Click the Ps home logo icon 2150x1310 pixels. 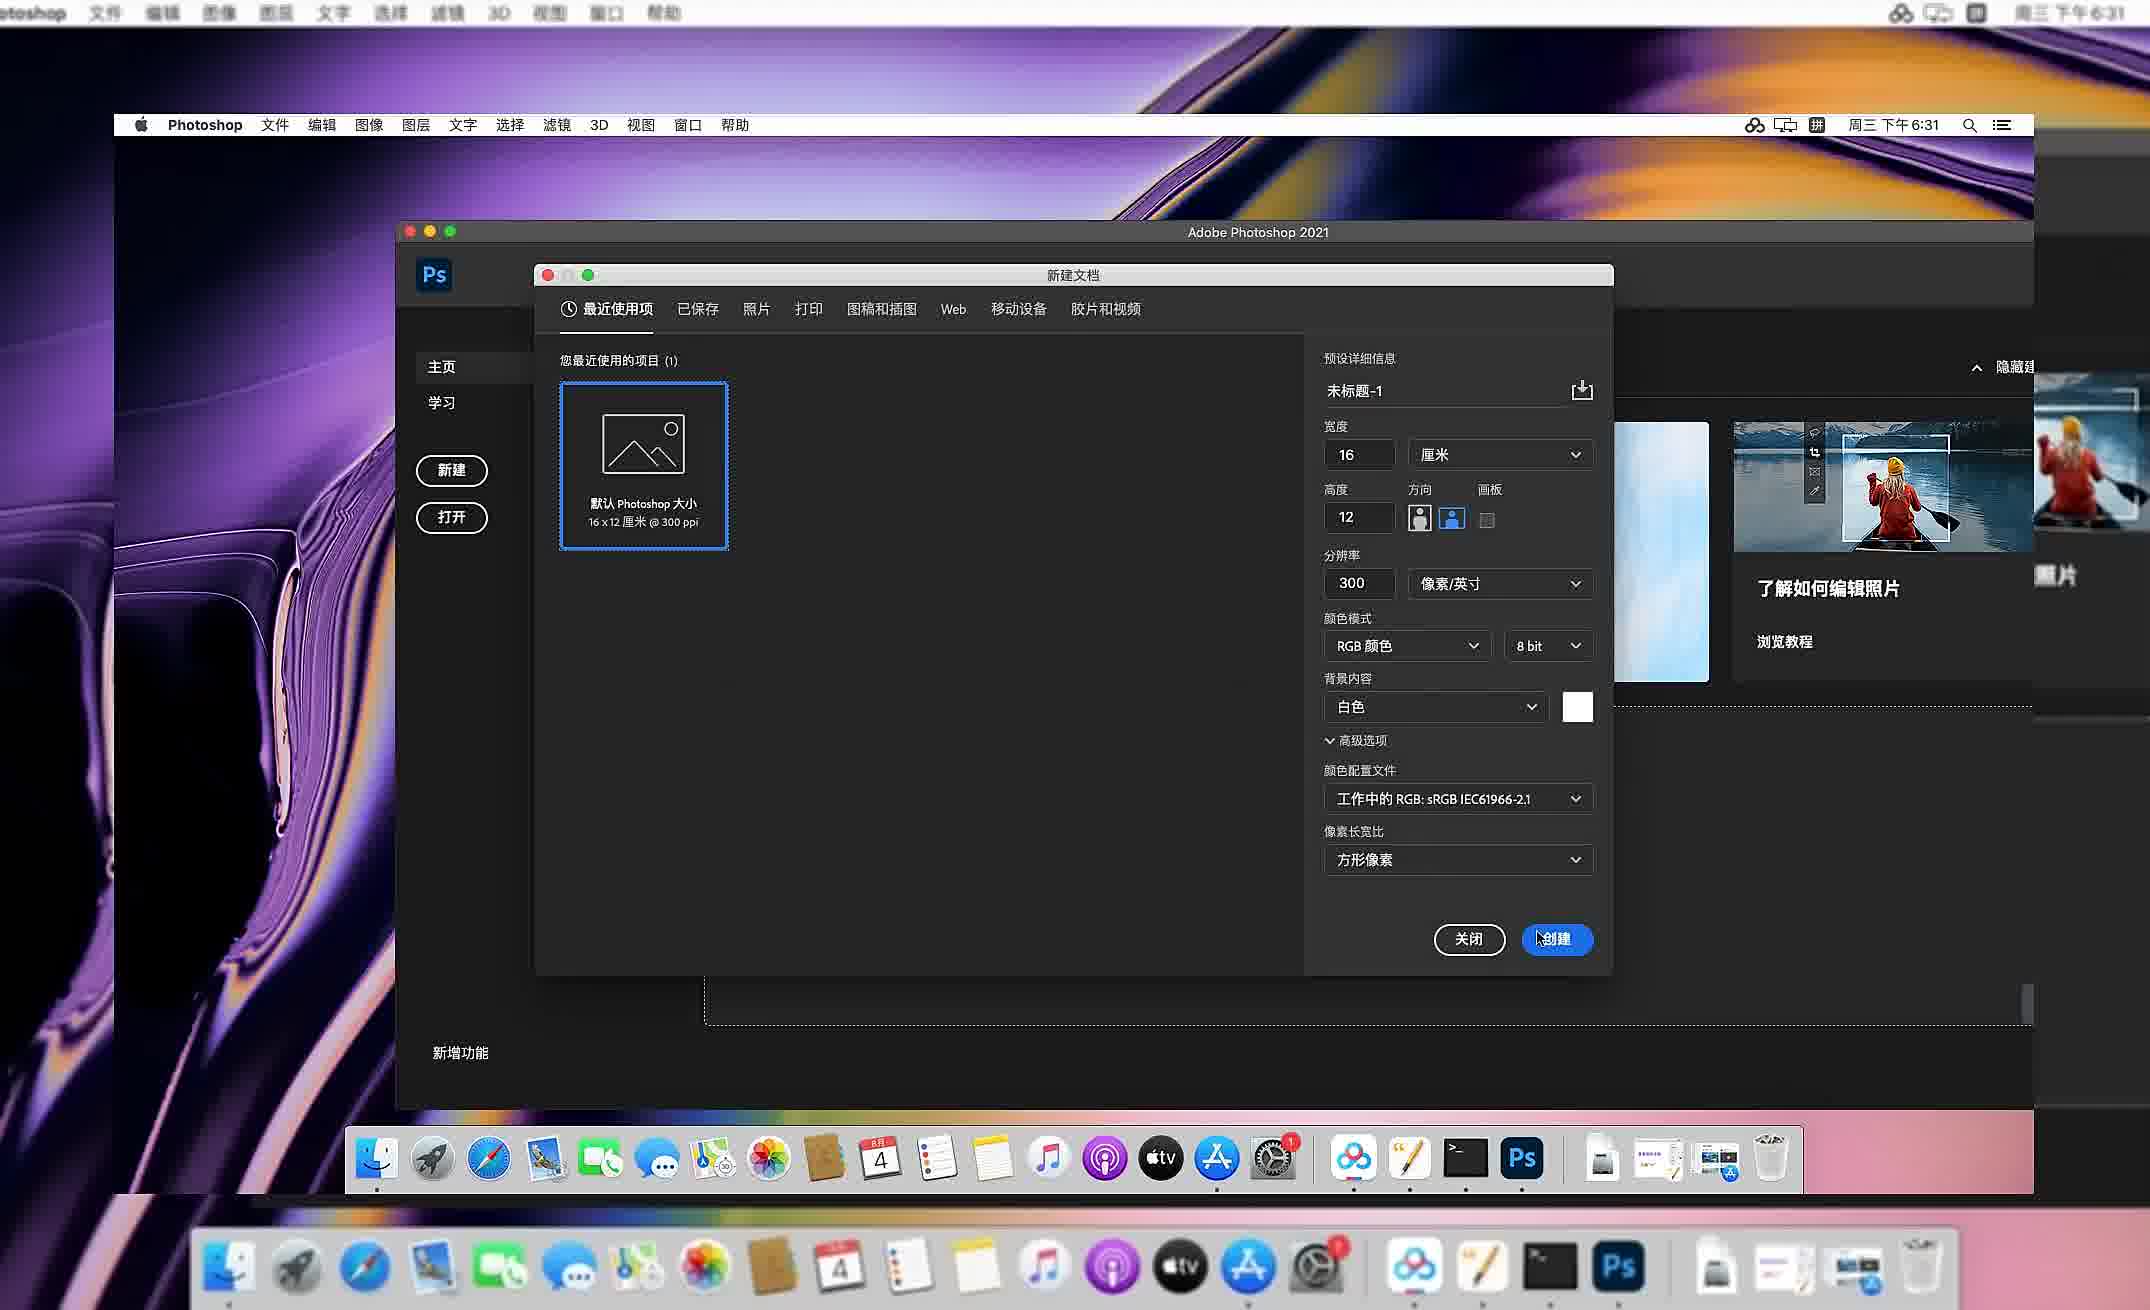434,275
